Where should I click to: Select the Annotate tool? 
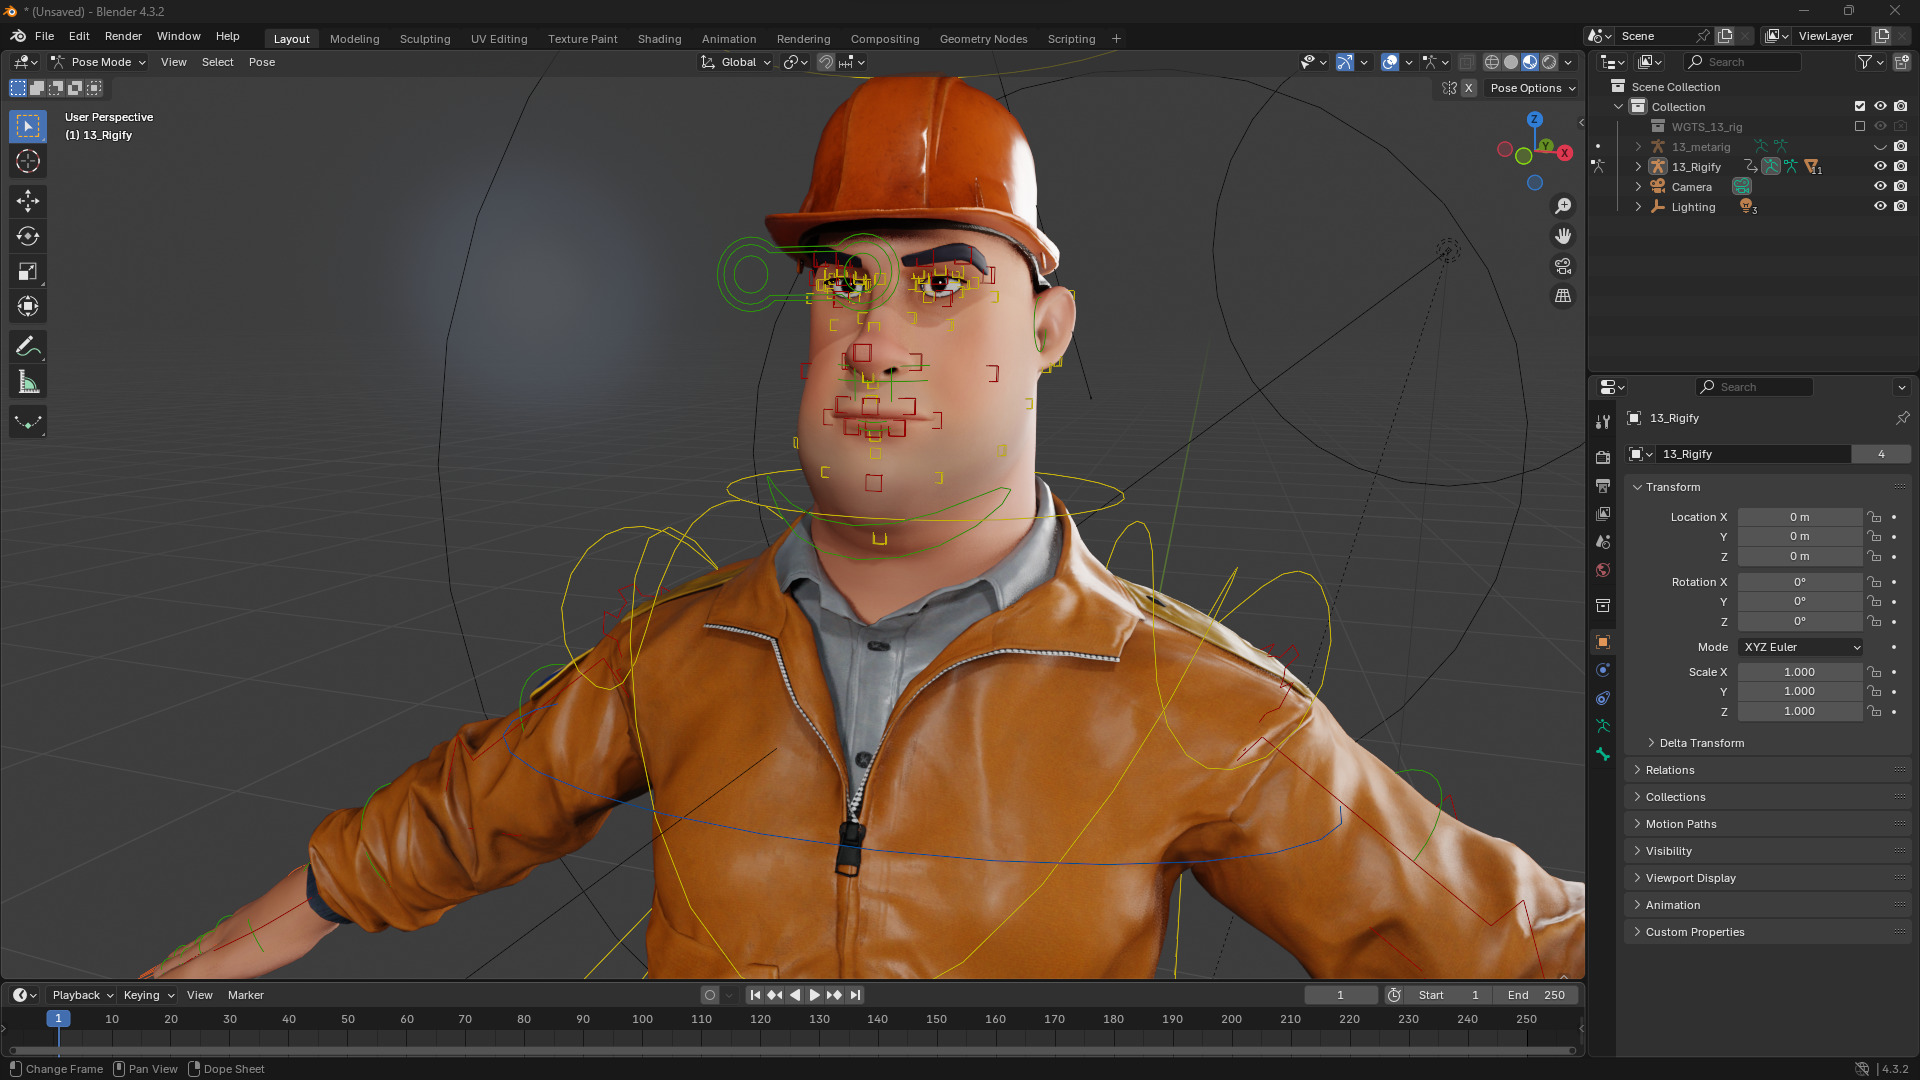pos(28,347)
